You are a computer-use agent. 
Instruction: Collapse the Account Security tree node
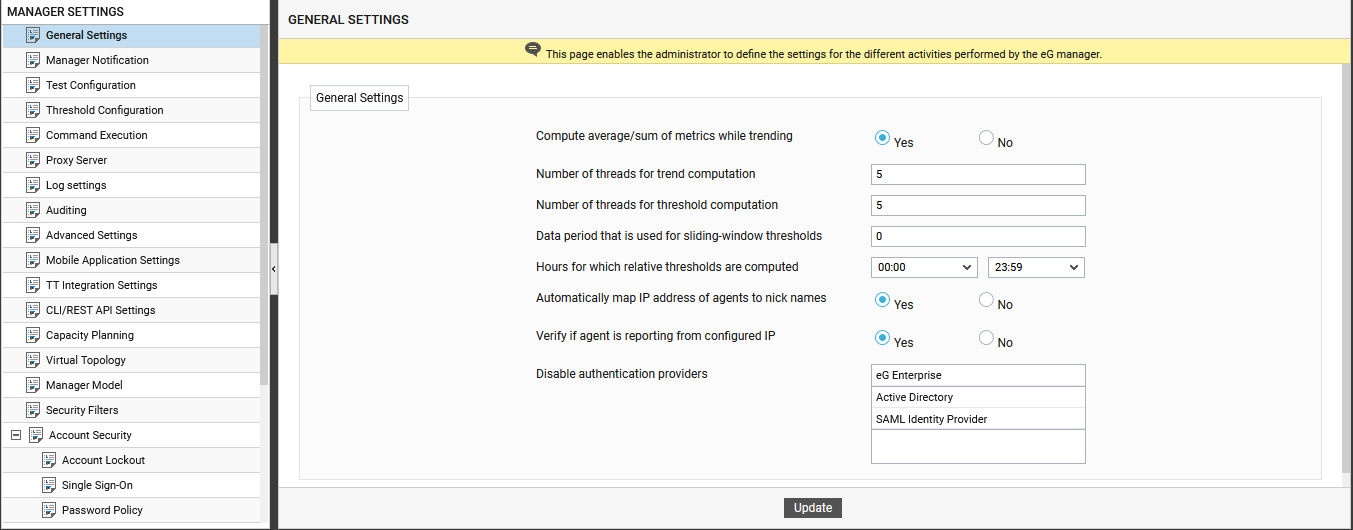pos(16,435)
